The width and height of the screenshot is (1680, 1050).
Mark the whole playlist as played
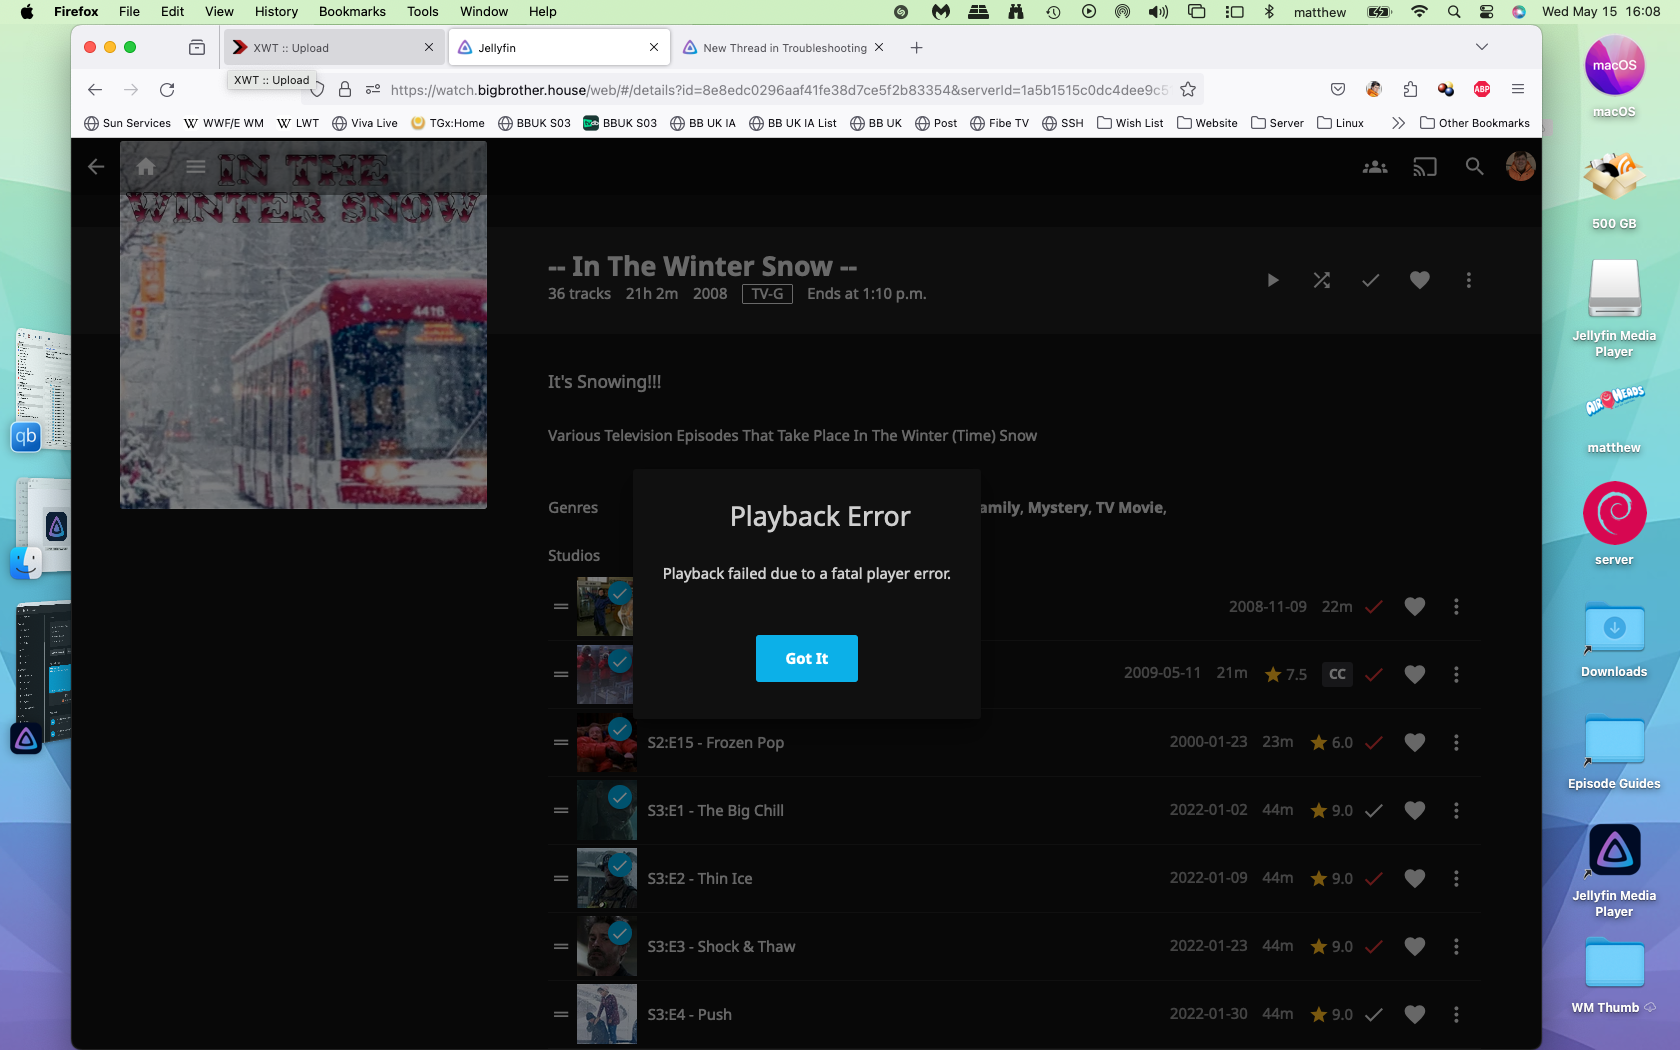point(1370,281)
